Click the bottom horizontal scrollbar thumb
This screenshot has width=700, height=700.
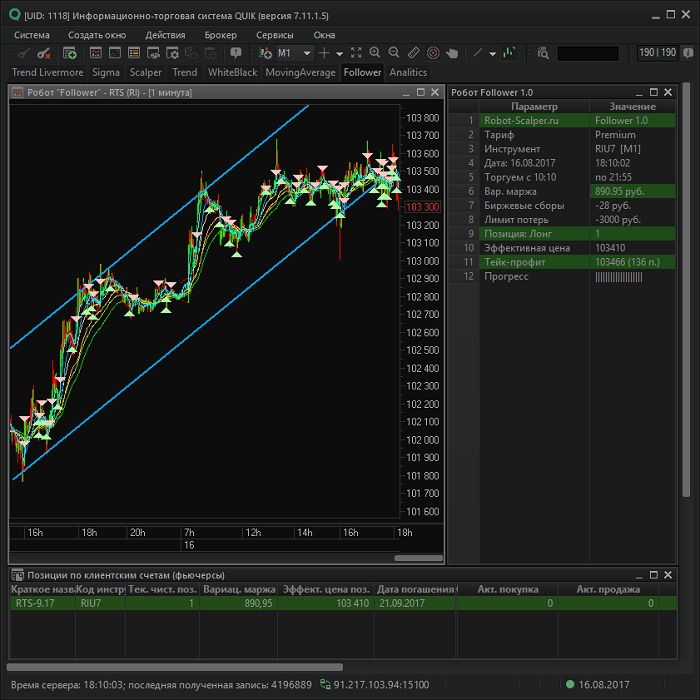tap(175, 667)
